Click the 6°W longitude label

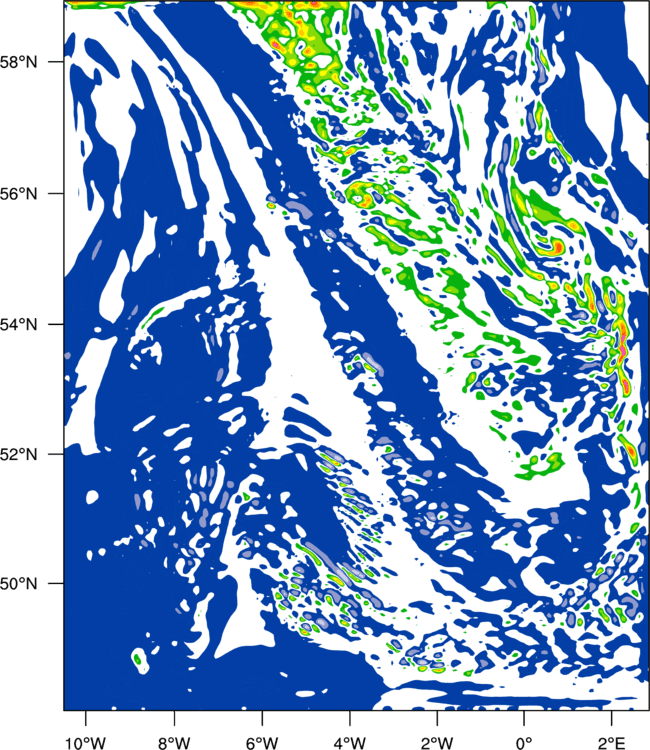(x=262, y=743)
